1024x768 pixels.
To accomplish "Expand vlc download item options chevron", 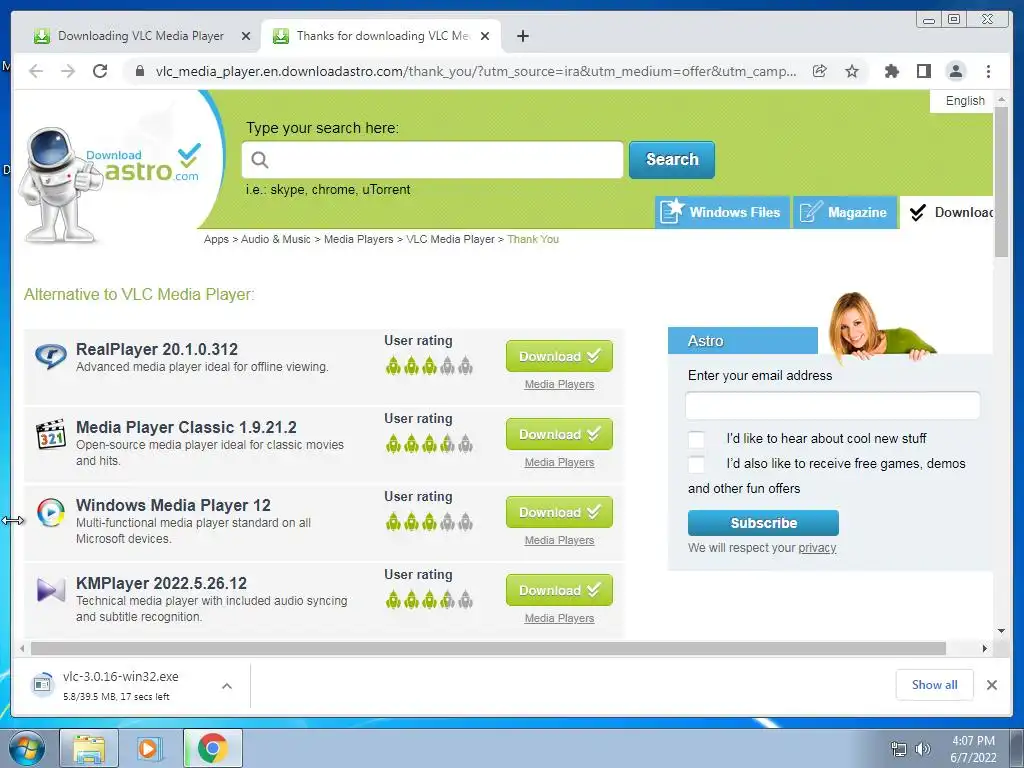I will pos(227,686).
